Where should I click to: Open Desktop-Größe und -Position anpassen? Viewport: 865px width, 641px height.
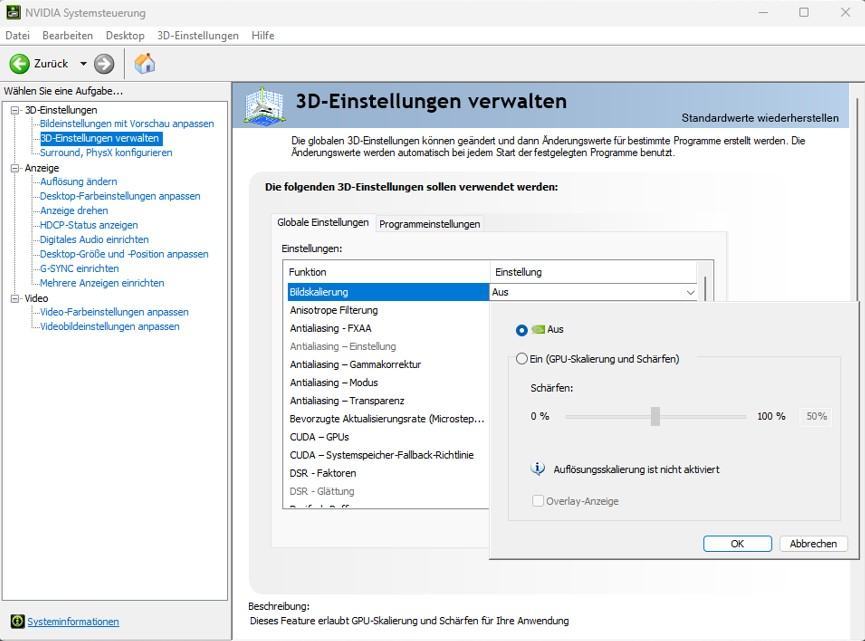pyautogui.click(x=124, y=254)
